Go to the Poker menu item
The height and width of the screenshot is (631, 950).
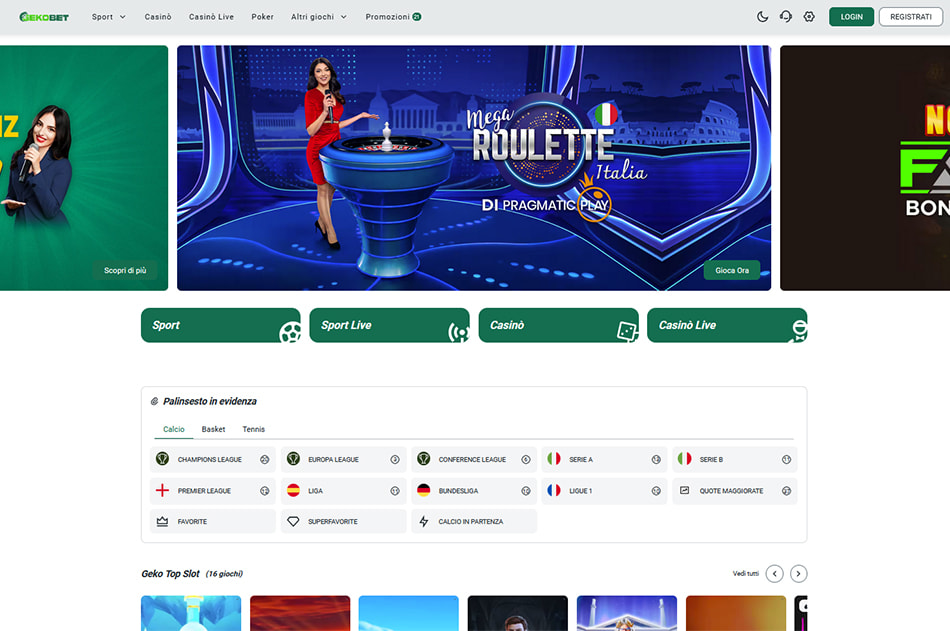coord(262,17)
